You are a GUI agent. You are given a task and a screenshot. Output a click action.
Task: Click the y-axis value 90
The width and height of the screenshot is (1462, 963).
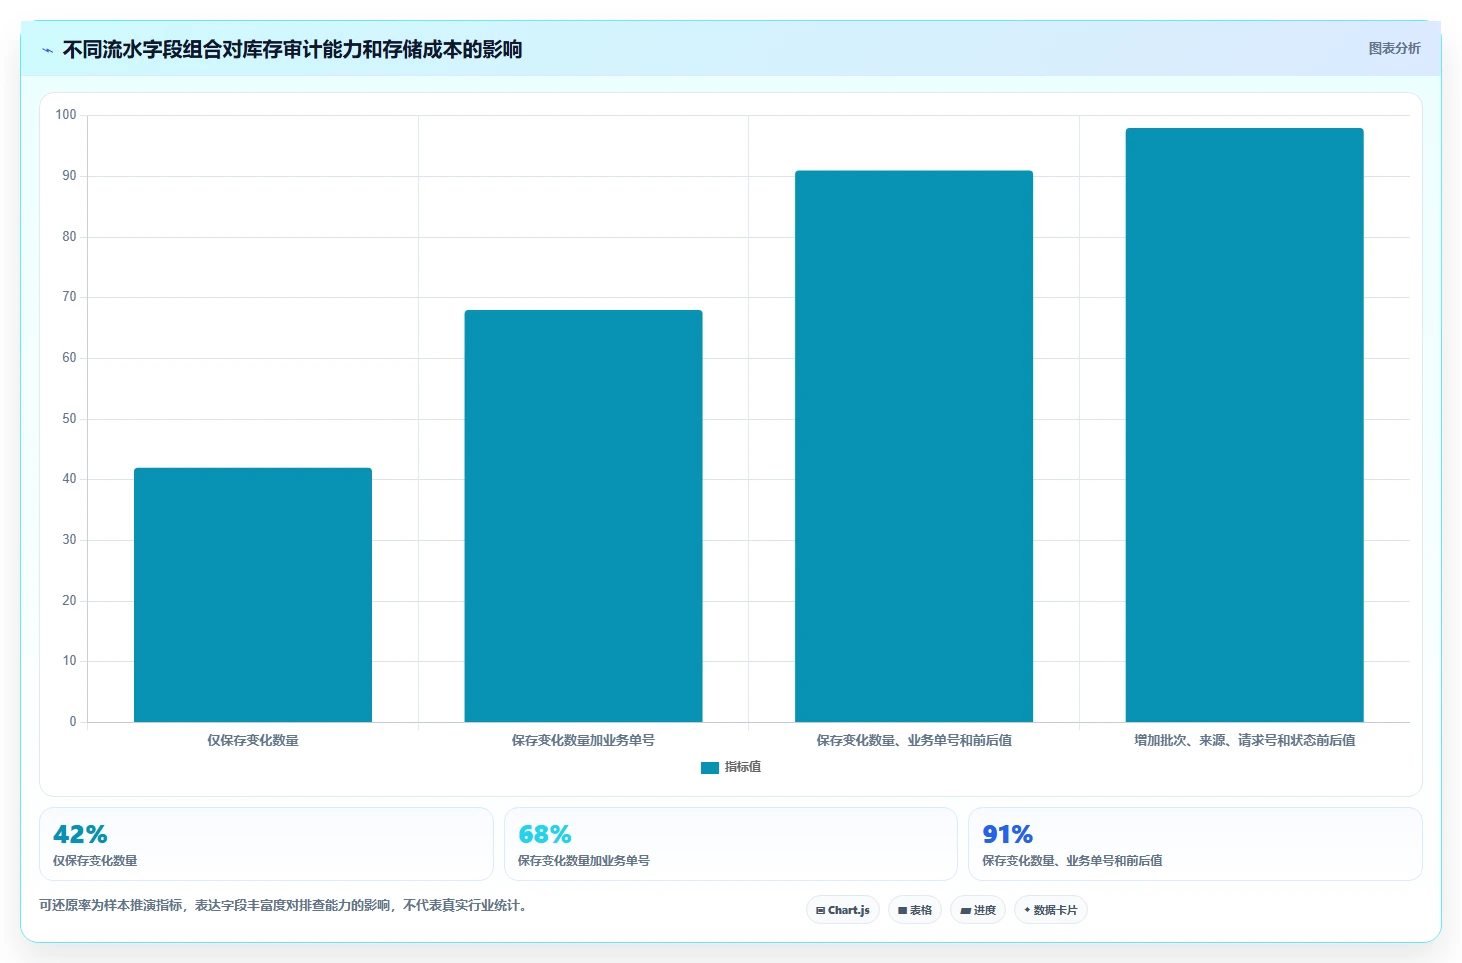[x=69, y=176]
